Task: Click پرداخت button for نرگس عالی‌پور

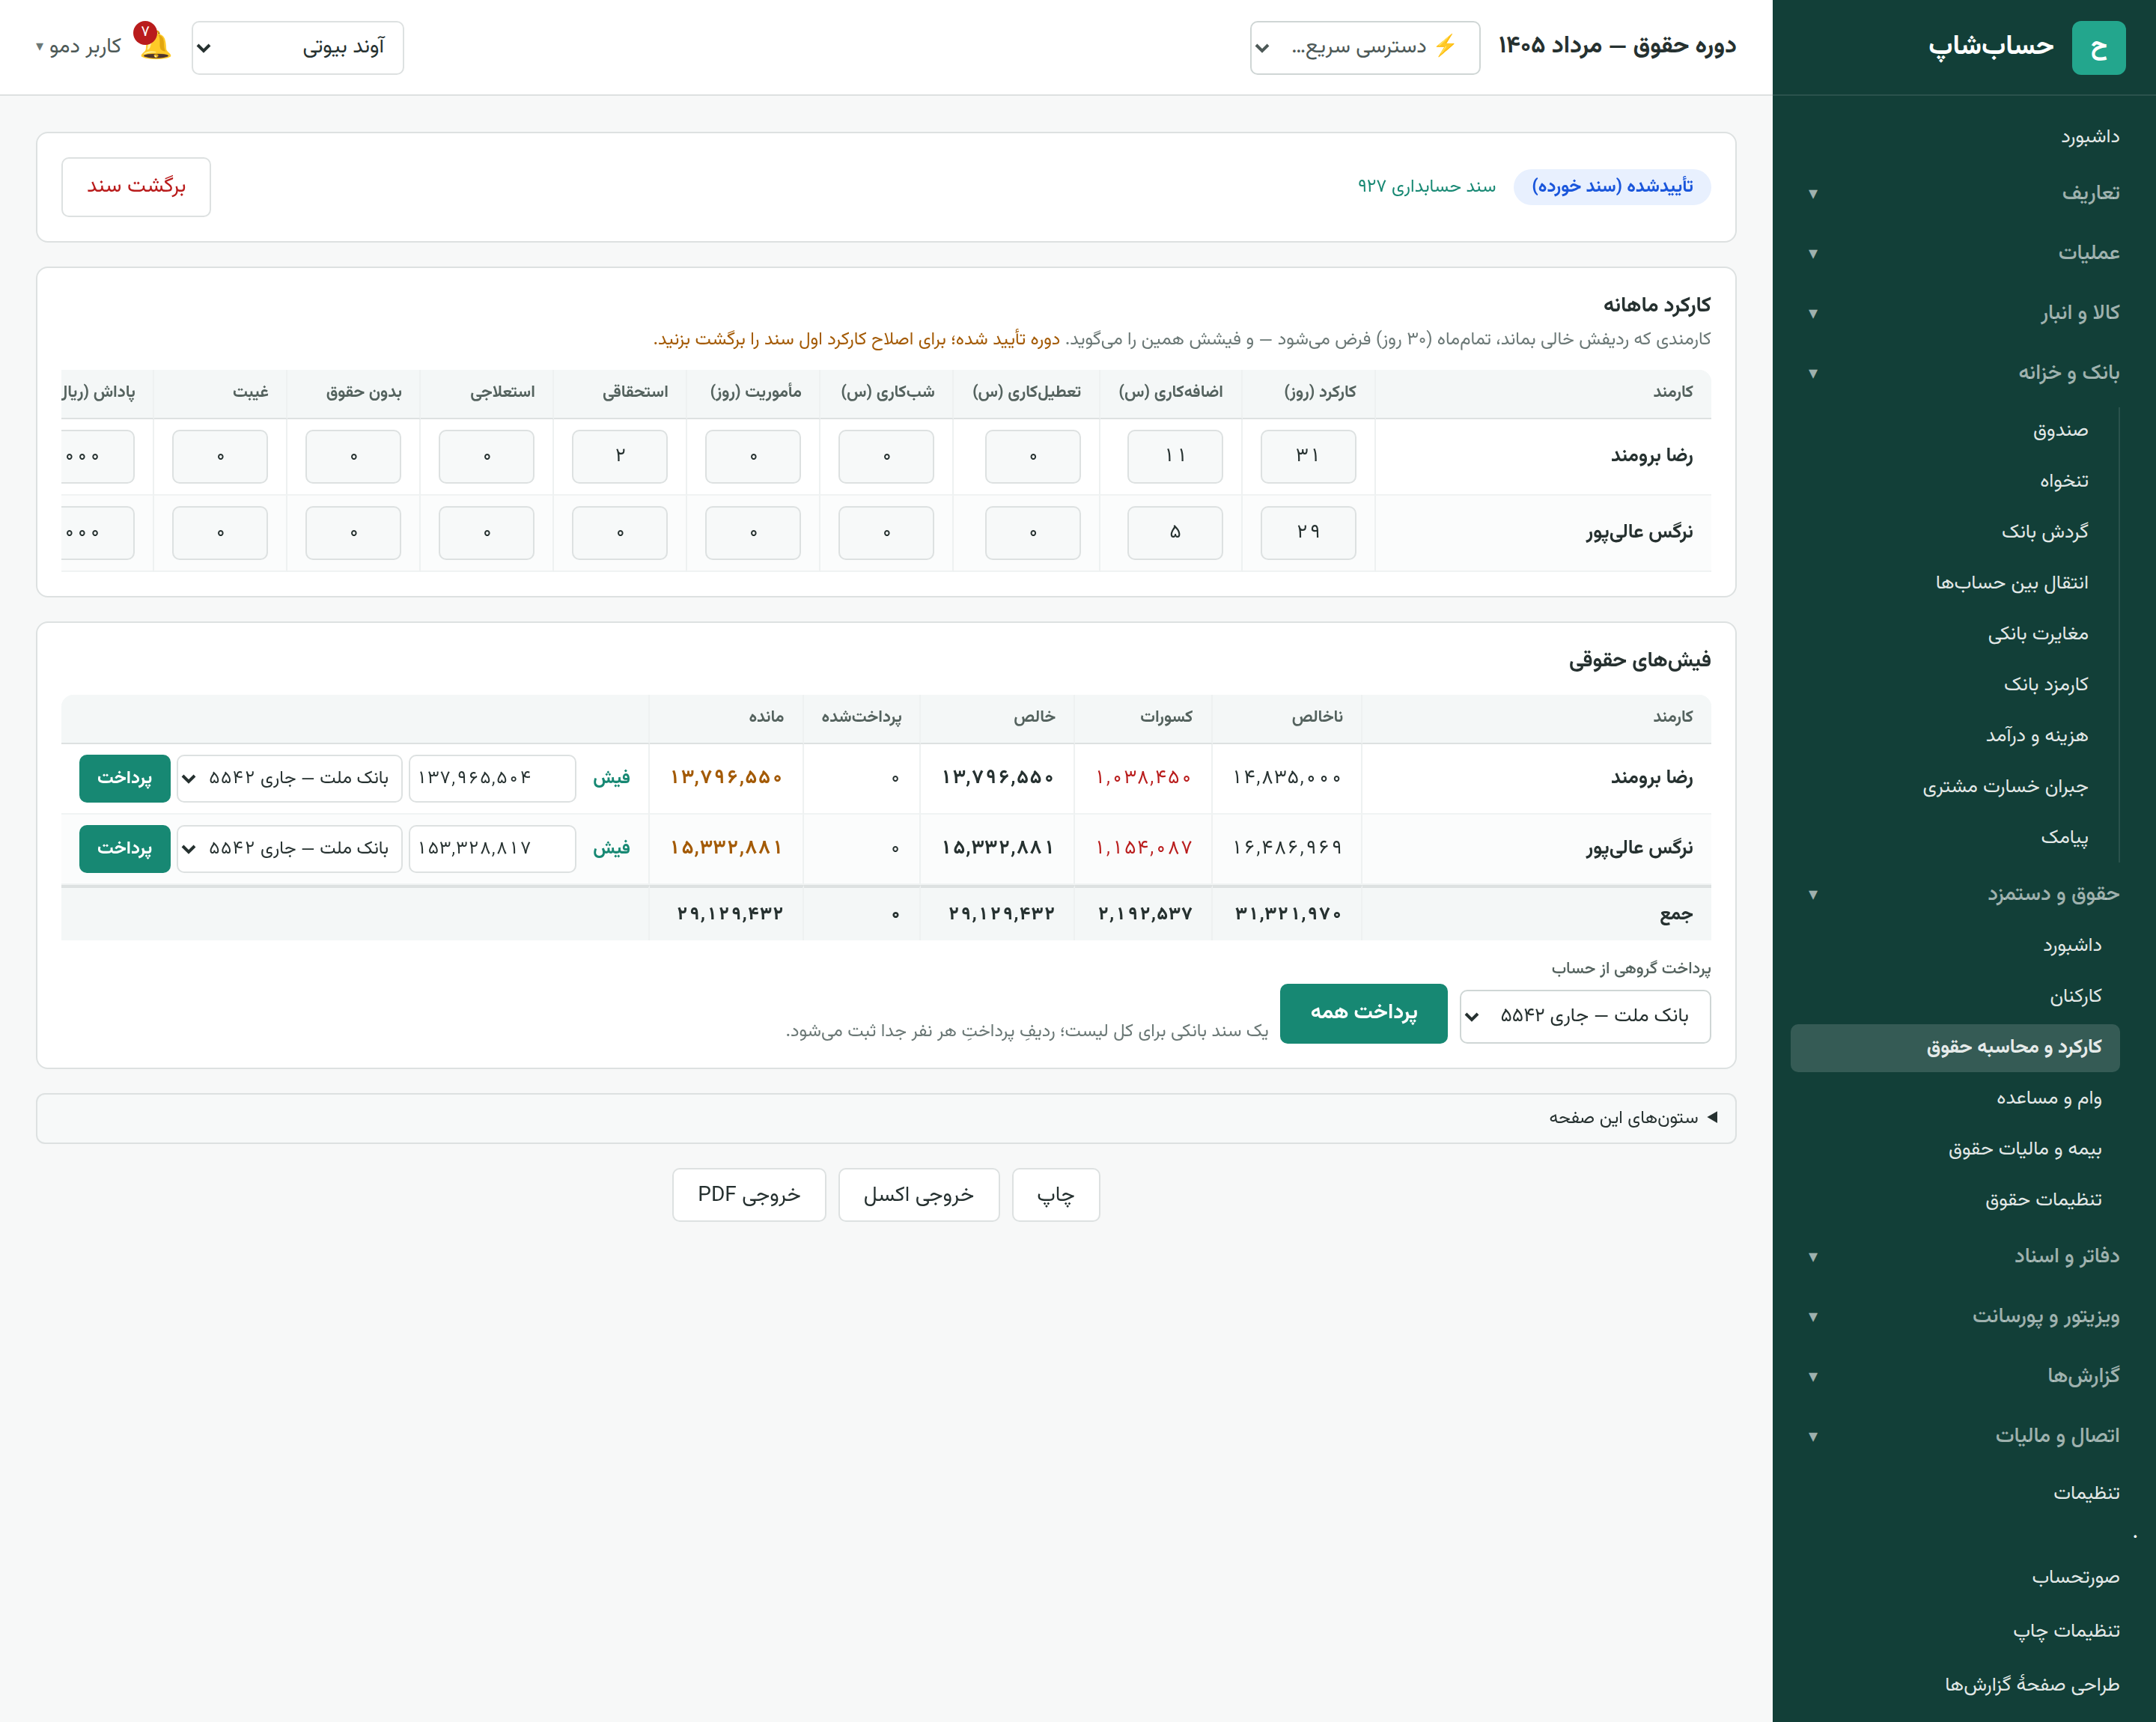Action: point(124,848)
